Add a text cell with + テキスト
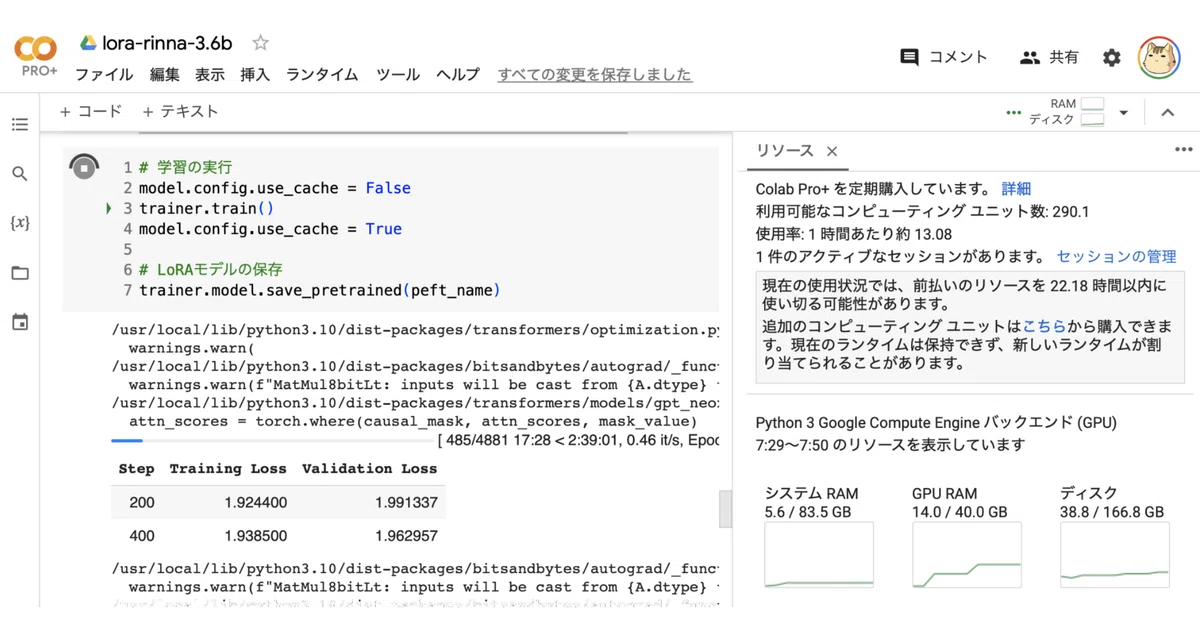1200x628 pixels. tap(180, 112)
